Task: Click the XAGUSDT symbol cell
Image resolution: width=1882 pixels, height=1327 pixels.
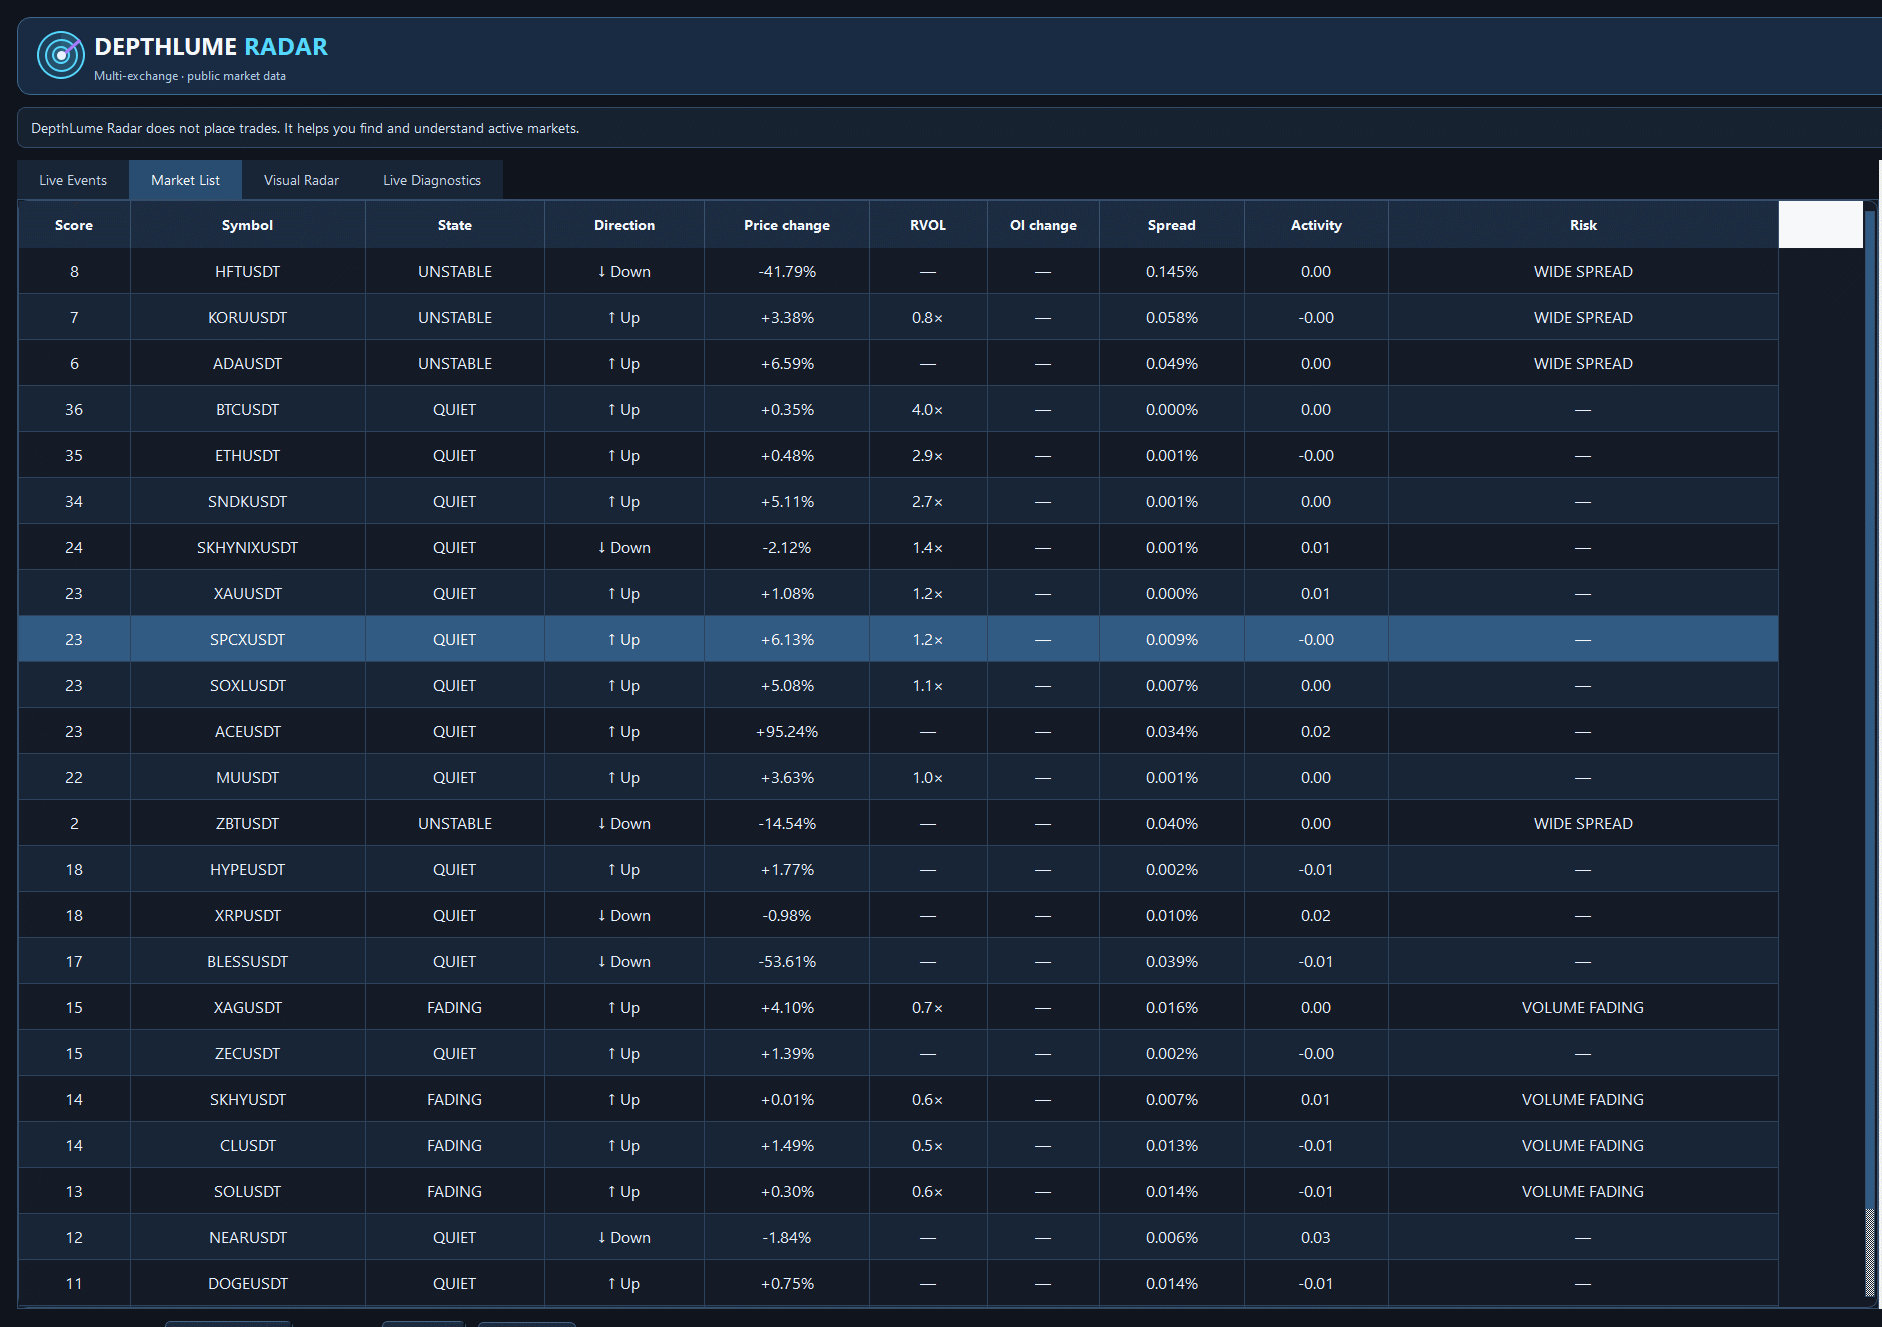Action: tap(247, 1007)
